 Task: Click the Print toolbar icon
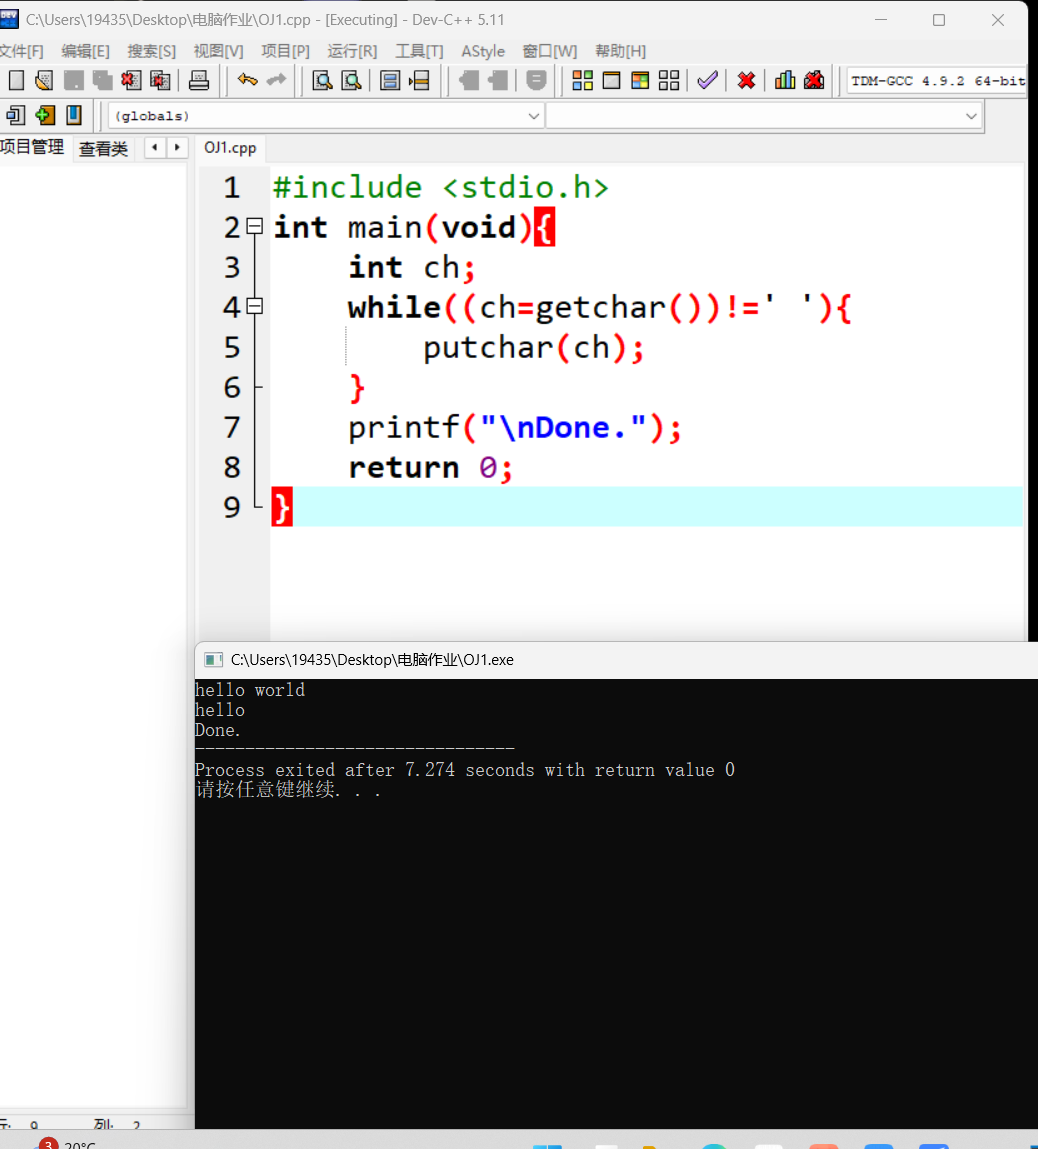click(199, 80)
